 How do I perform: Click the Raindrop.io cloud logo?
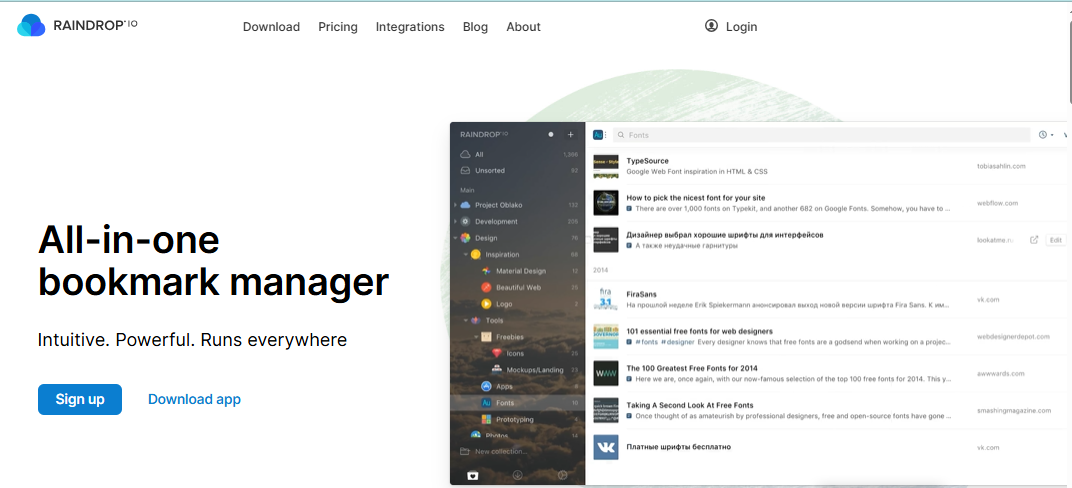coord(31,26)
